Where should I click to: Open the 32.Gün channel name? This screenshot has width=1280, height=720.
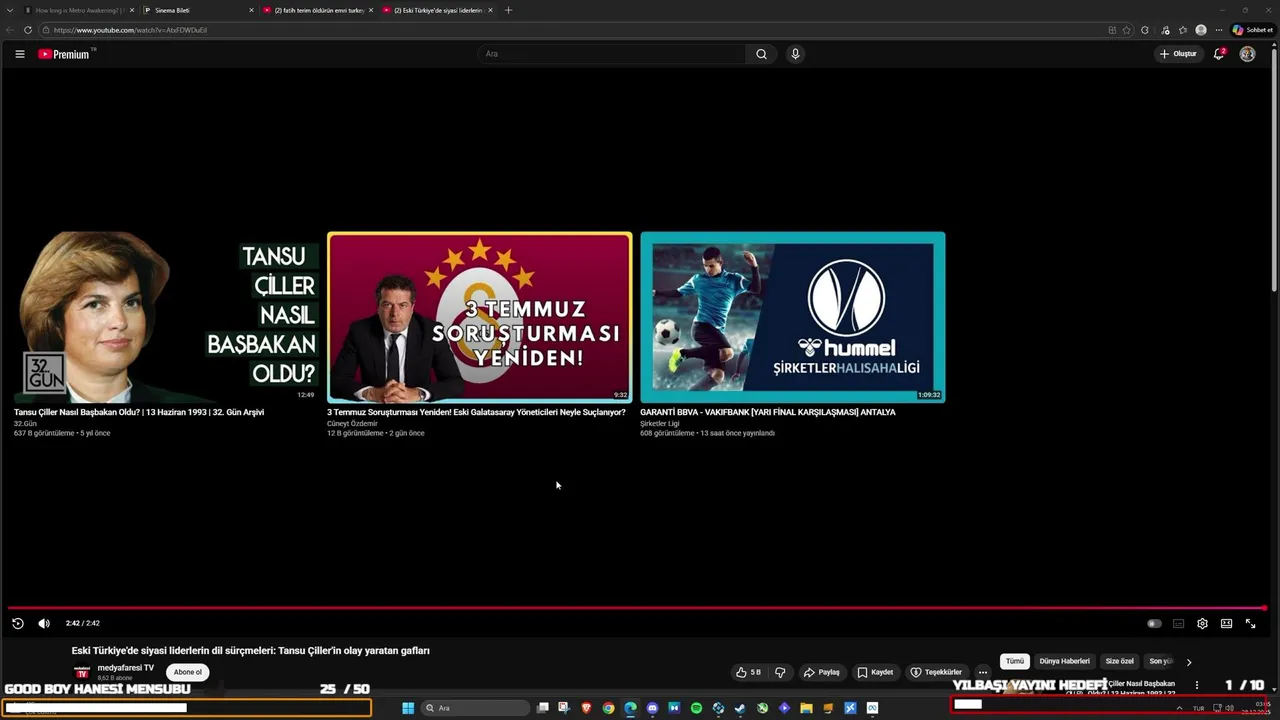coord(25,423)
